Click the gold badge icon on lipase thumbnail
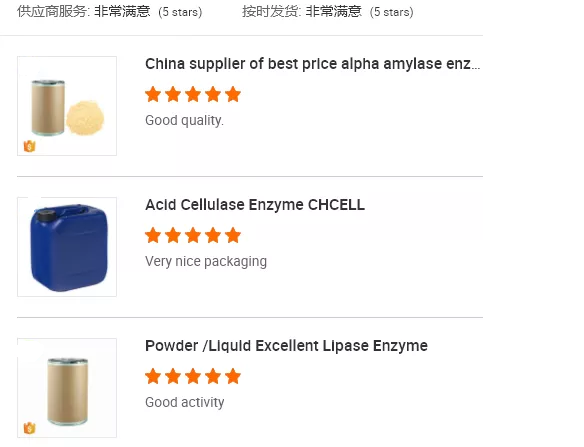The width and height of the screenshot is (584, 447). coord(29,428)
